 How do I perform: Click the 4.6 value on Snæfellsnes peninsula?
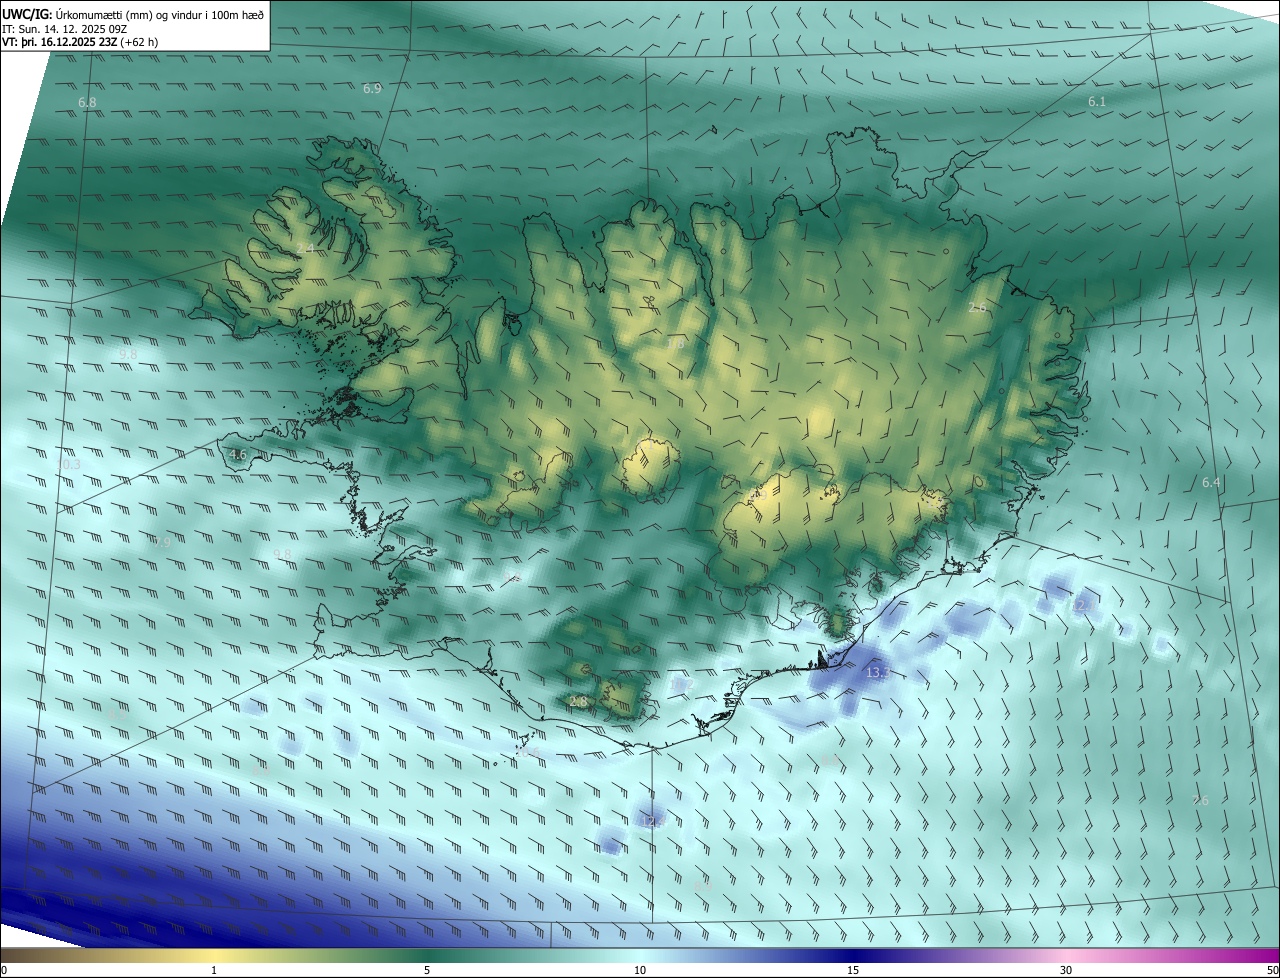[237, 455]
